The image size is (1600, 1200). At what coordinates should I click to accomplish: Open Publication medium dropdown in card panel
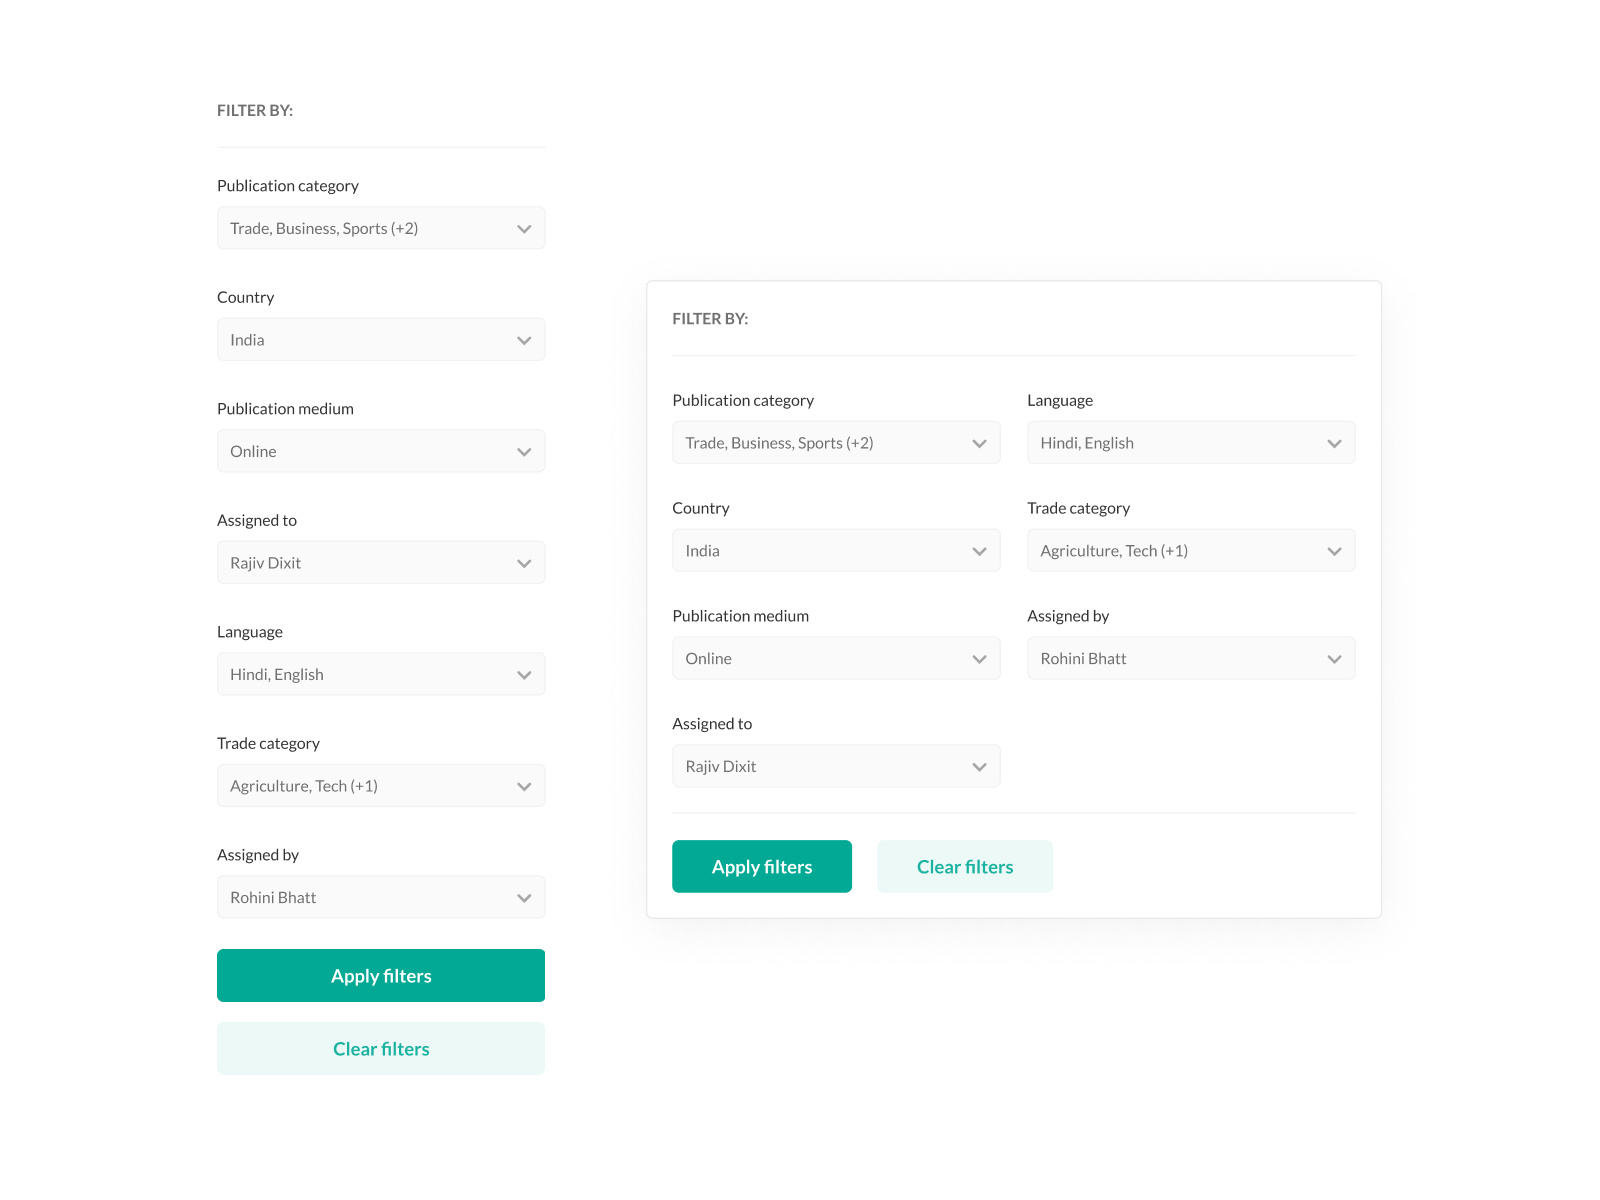tap(836, 659)
